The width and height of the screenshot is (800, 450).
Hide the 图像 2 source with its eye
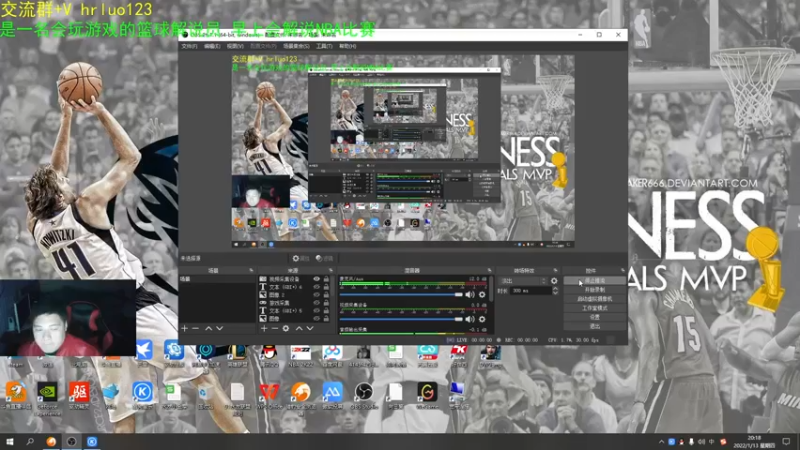coord(316,294)
